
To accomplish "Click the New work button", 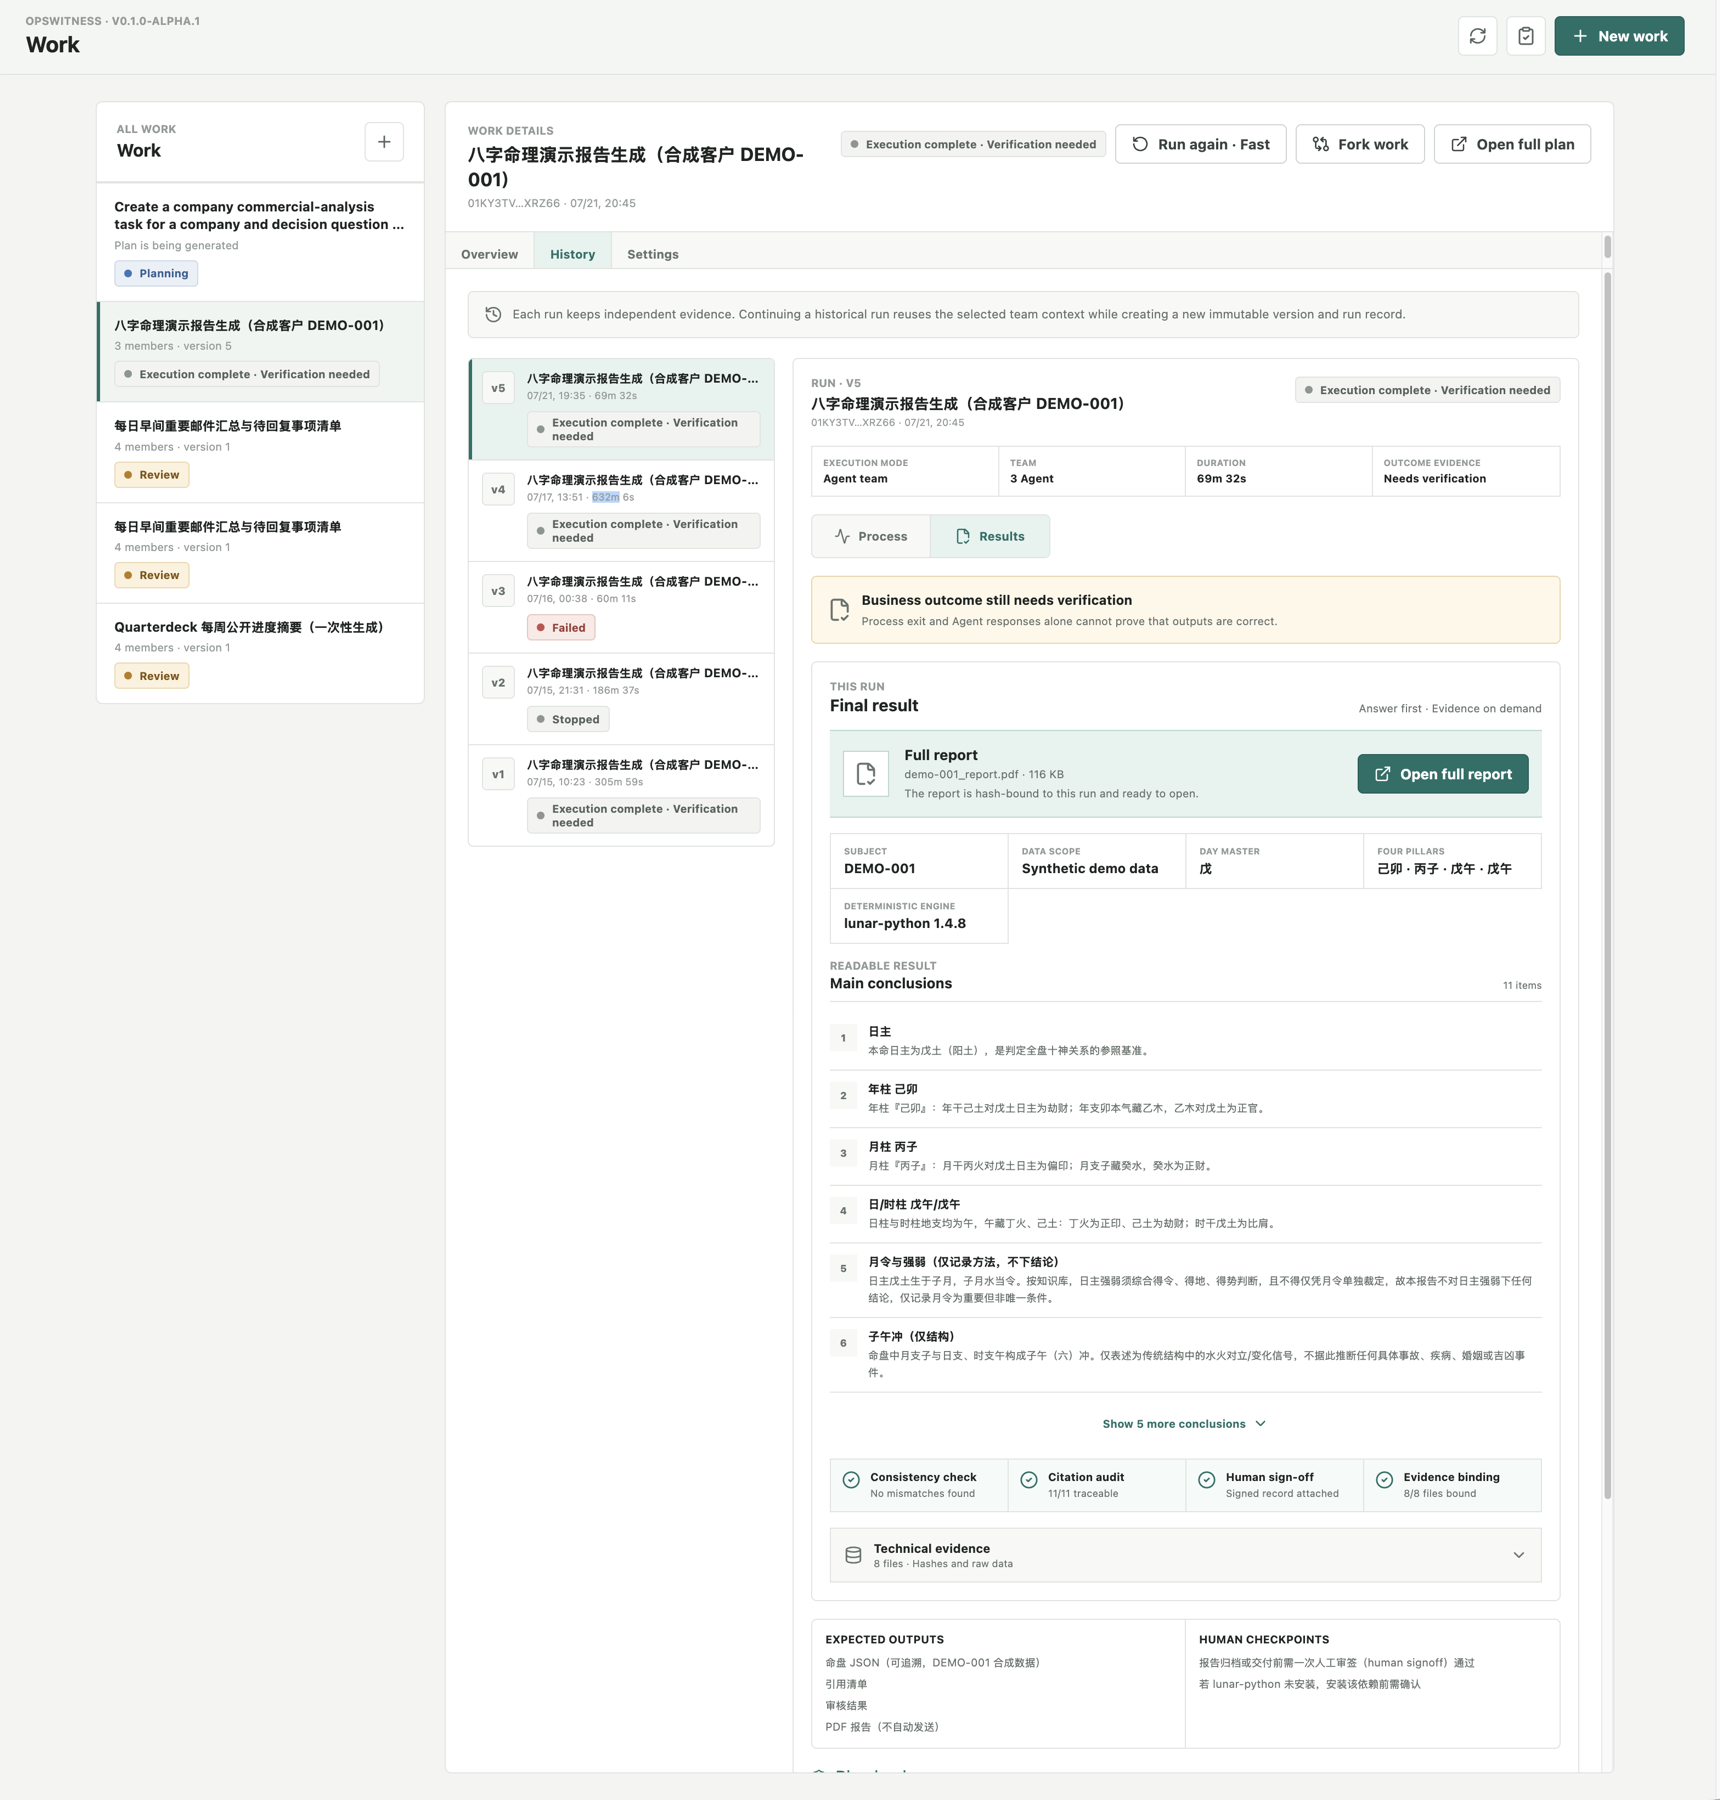I will click(x=1619, y=36).
